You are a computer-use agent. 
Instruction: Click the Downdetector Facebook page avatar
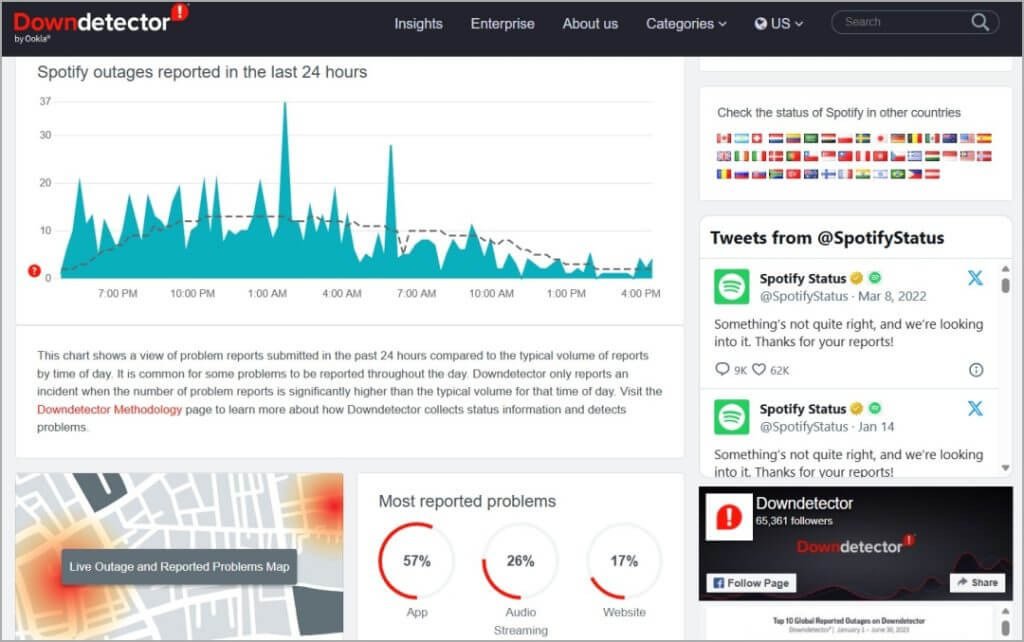click(729, 517)
